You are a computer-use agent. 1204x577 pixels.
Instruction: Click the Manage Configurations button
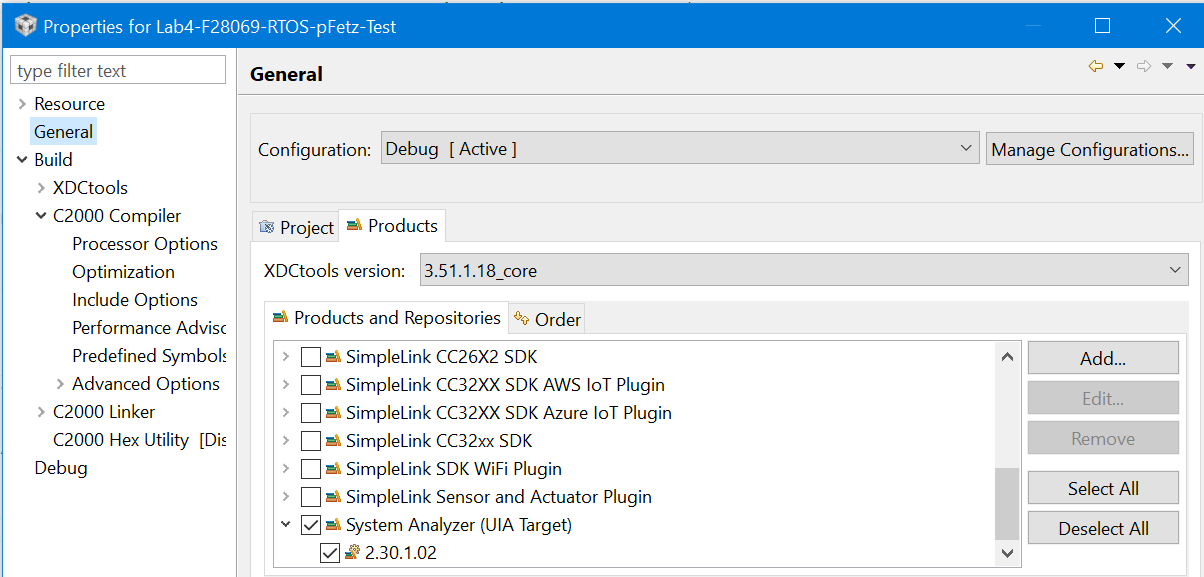pyautogui.click(x=1089, y=150)
